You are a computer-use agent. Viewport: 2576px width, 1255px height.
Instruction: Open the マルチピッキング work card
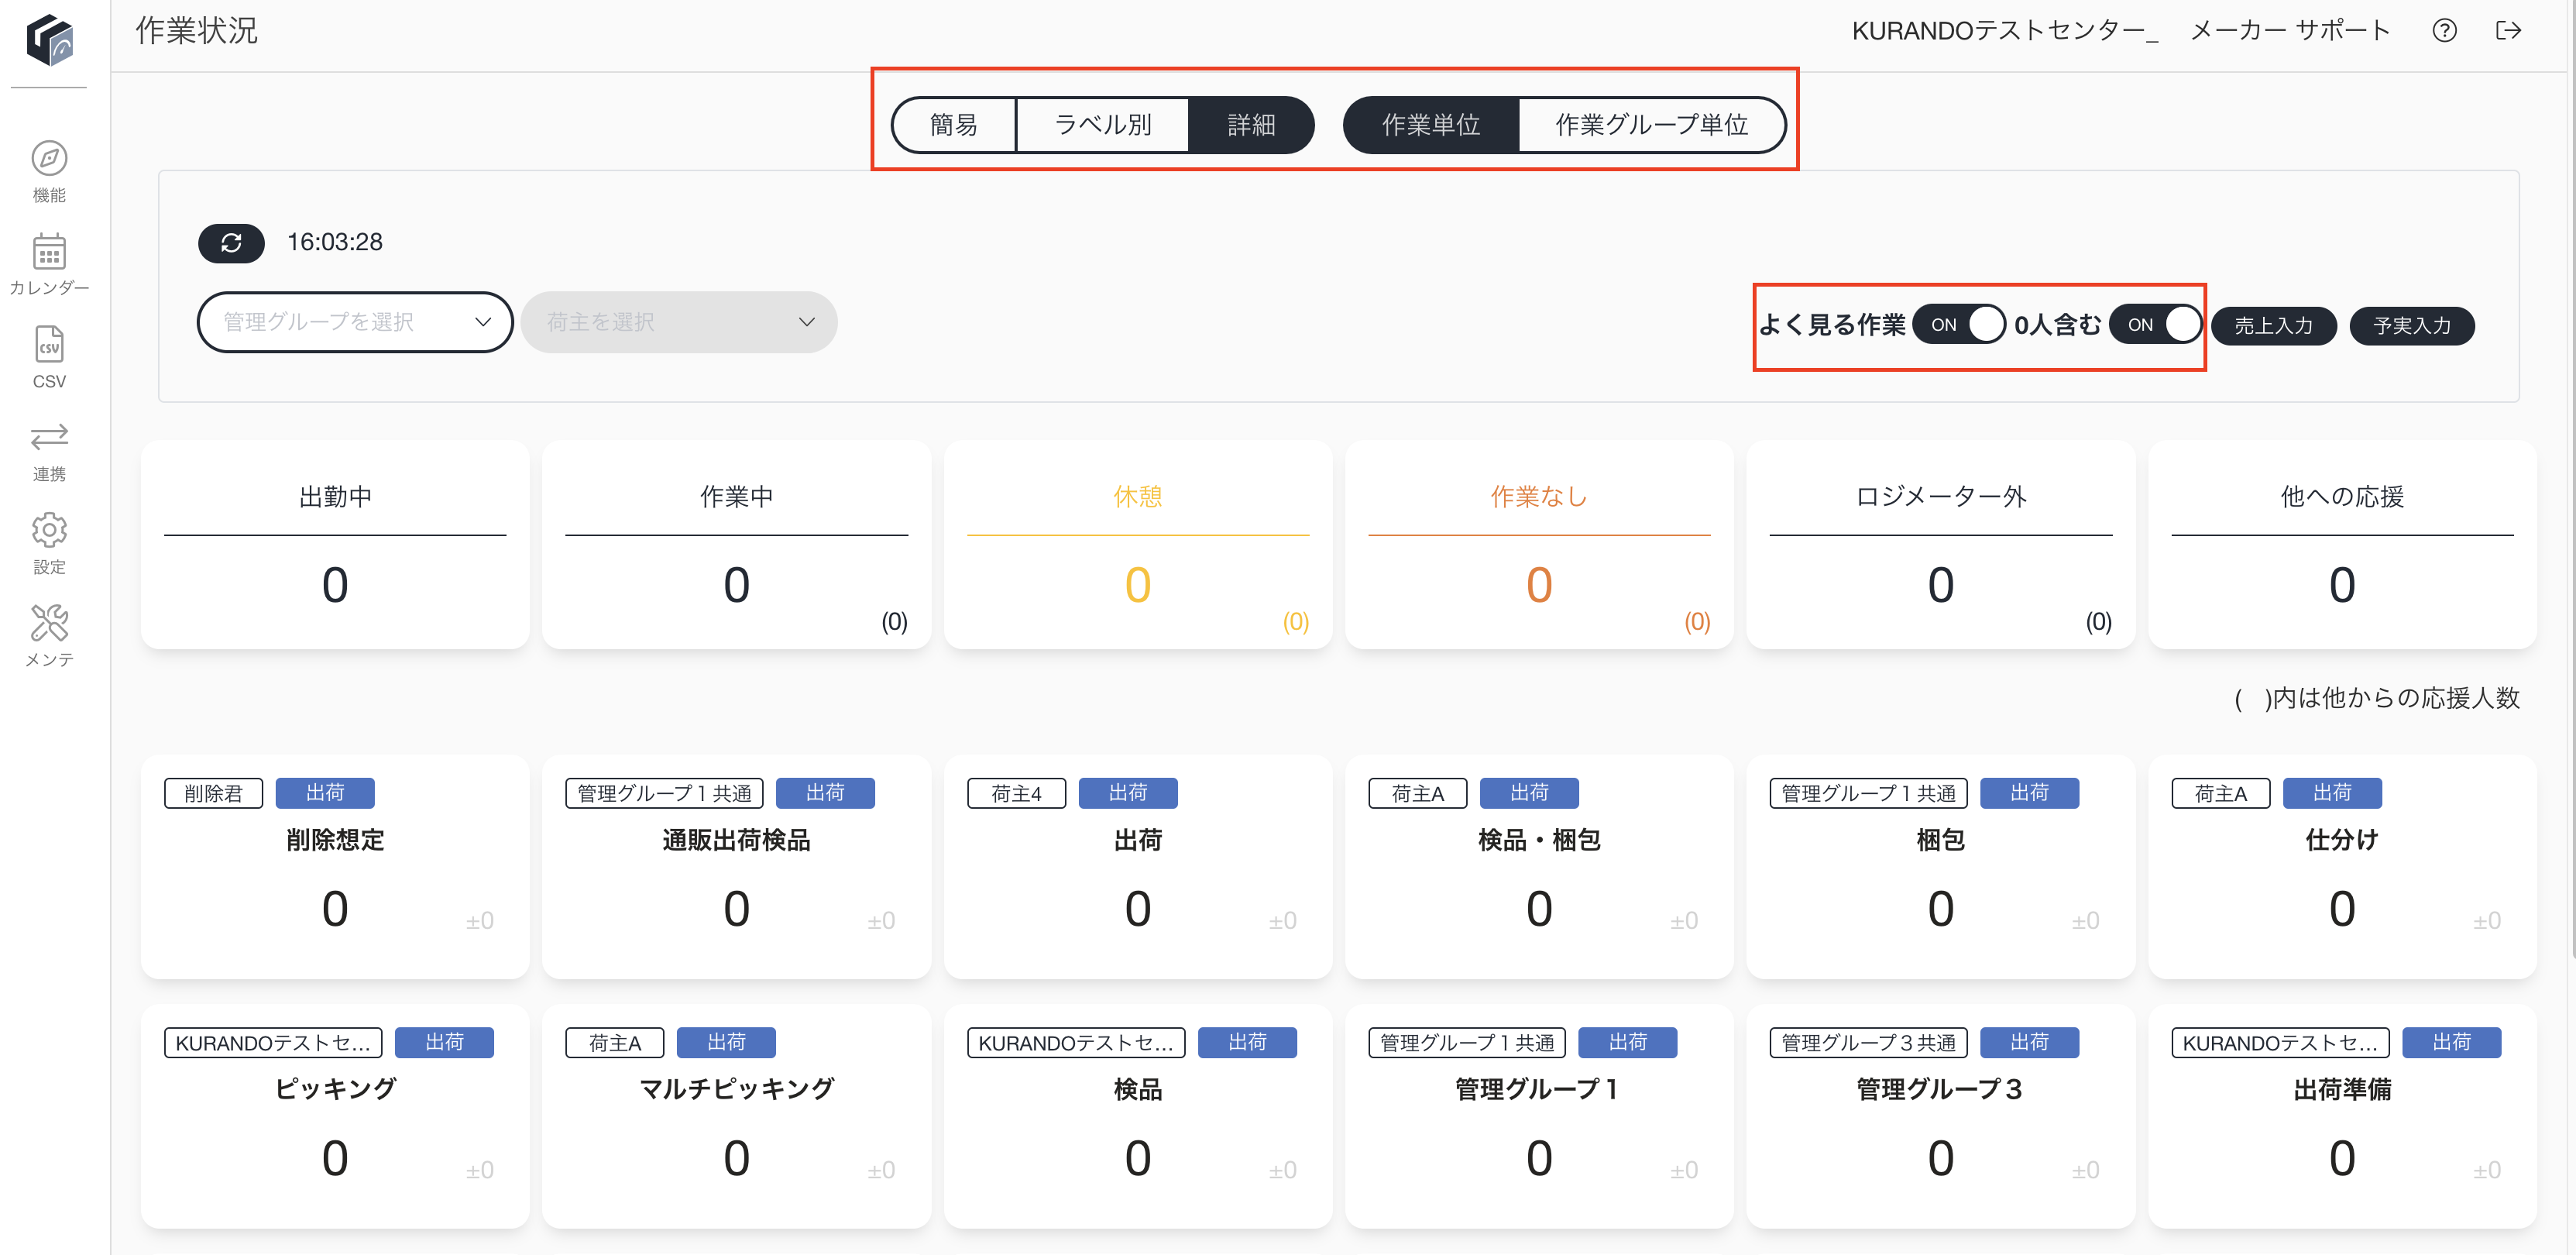736,1116
